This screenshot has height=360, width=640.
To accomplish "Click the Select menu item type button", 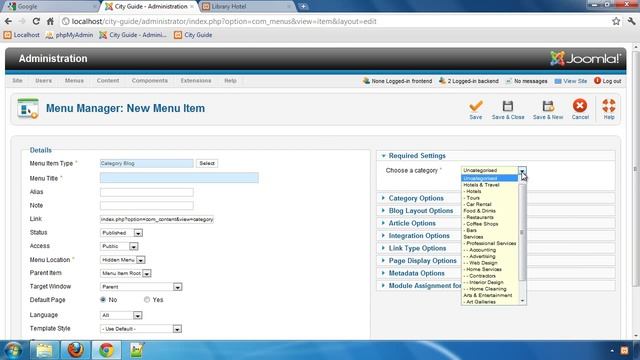I will click(x=207, y=163).
